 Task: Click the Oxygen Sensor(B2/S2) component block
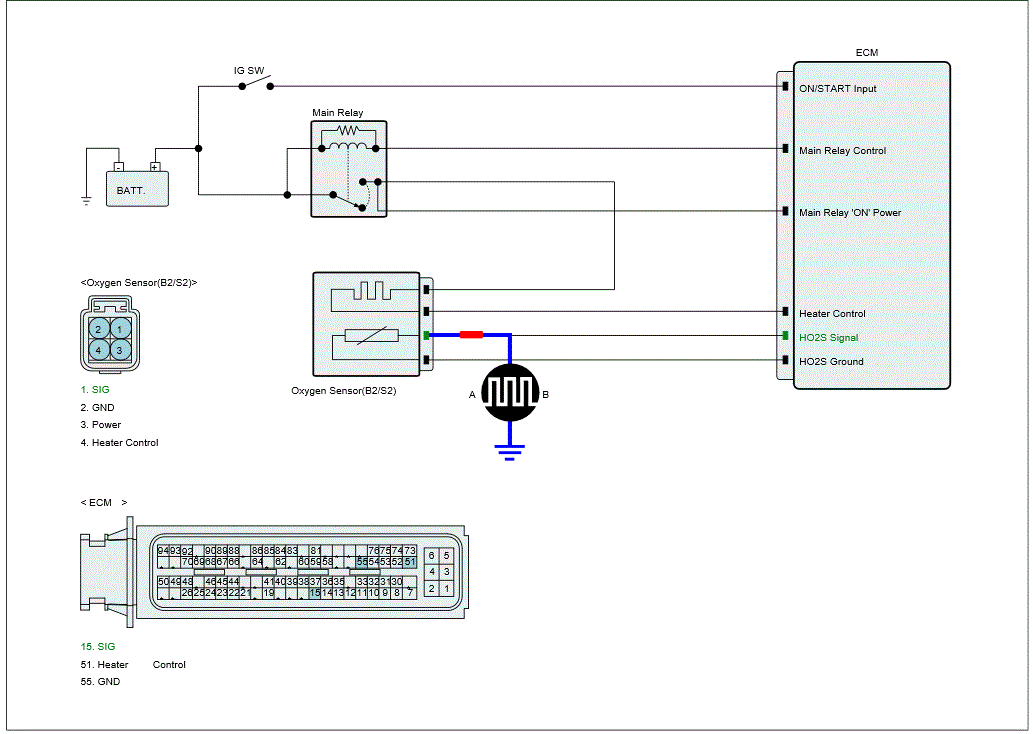(x=366, y=324)
